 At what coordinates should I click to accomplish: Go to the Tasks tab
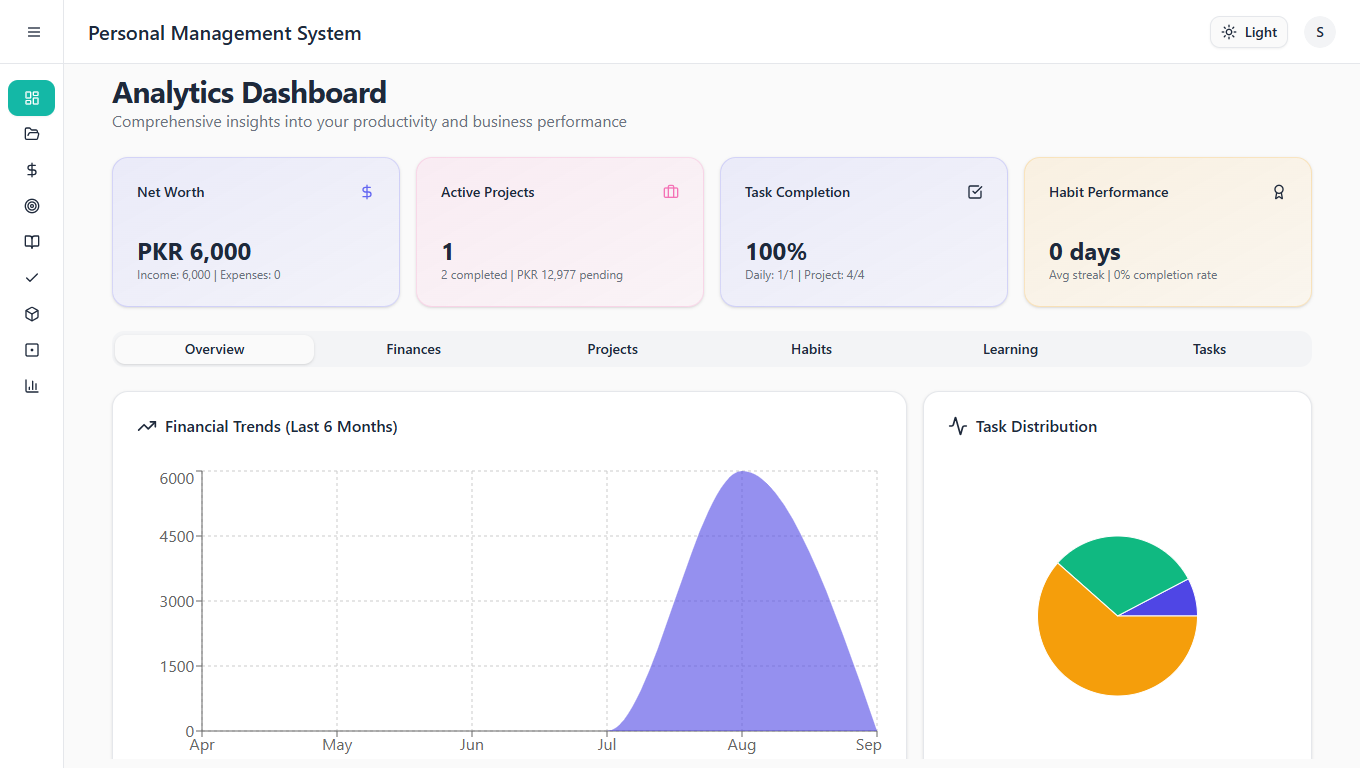point(1209,349)
